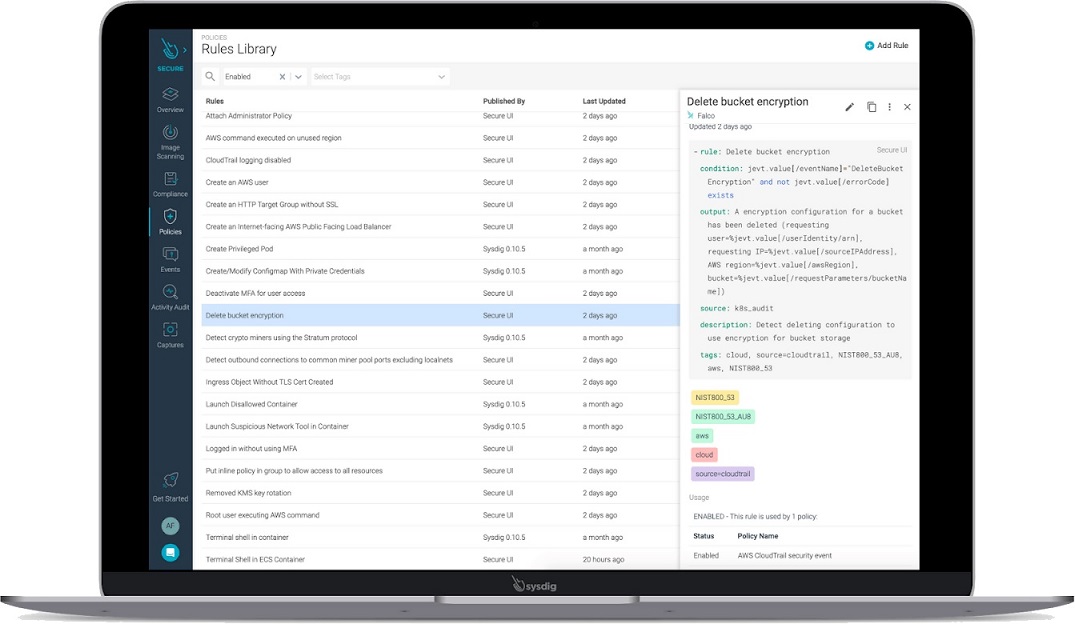
Task: Go to Image Scanning in sidebar
Action: point(170,138)
